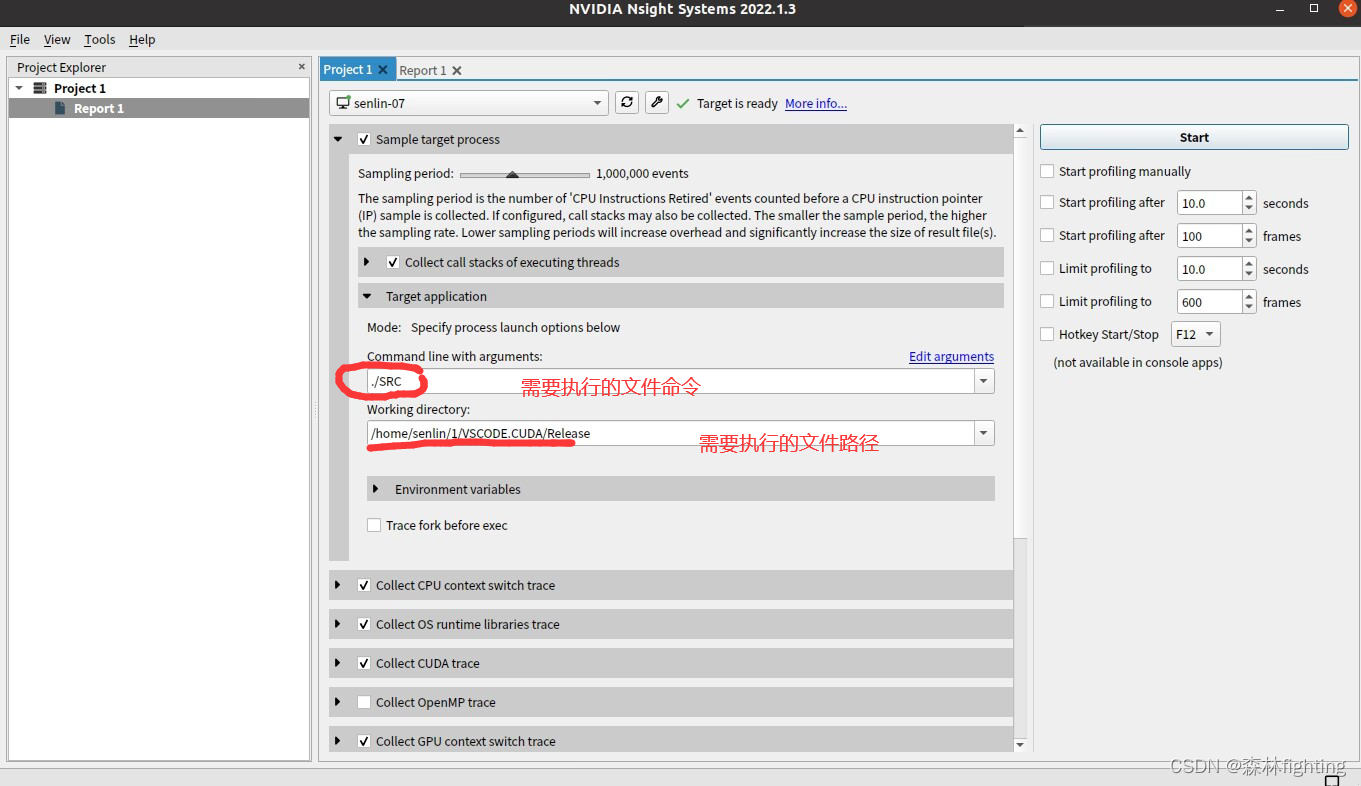The image size is (1361, 786).
Task: Enable Trace fork before exec
Action: (374, 525)
